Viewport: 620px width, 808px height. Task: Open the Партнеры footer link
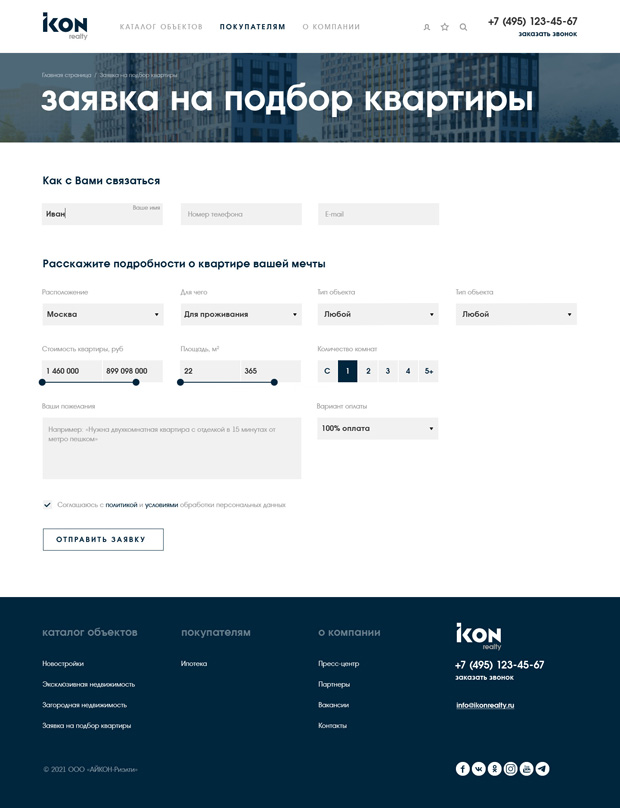click(x=334, y=684)
